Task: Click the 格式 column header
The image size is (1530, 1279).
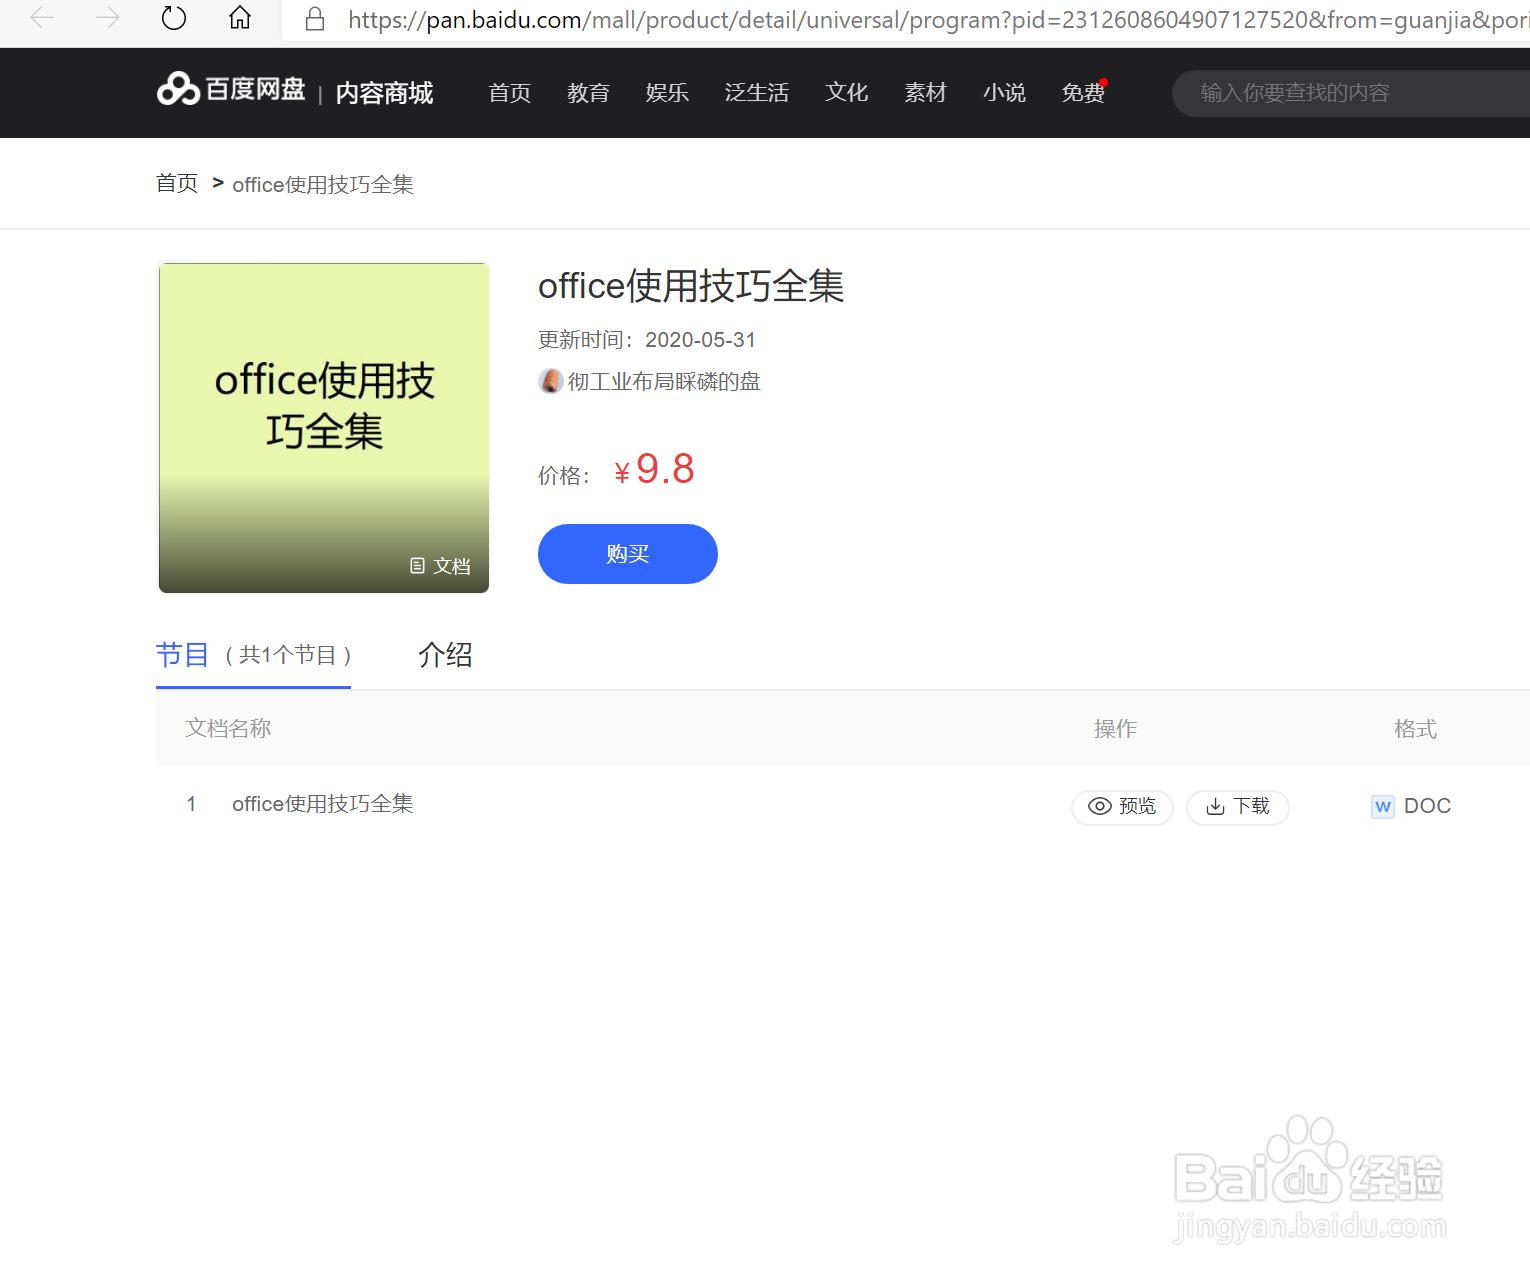Action: coord(1415,729)
